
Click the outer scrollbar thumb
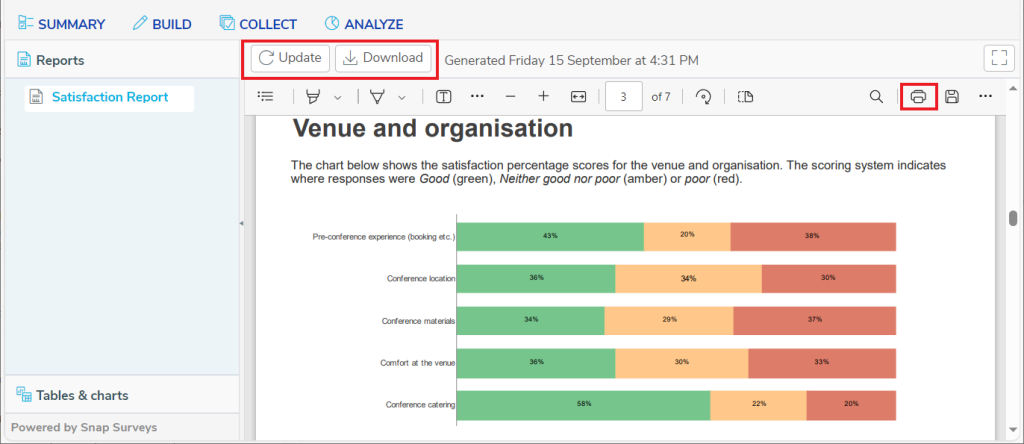(x=1013, y=218)
